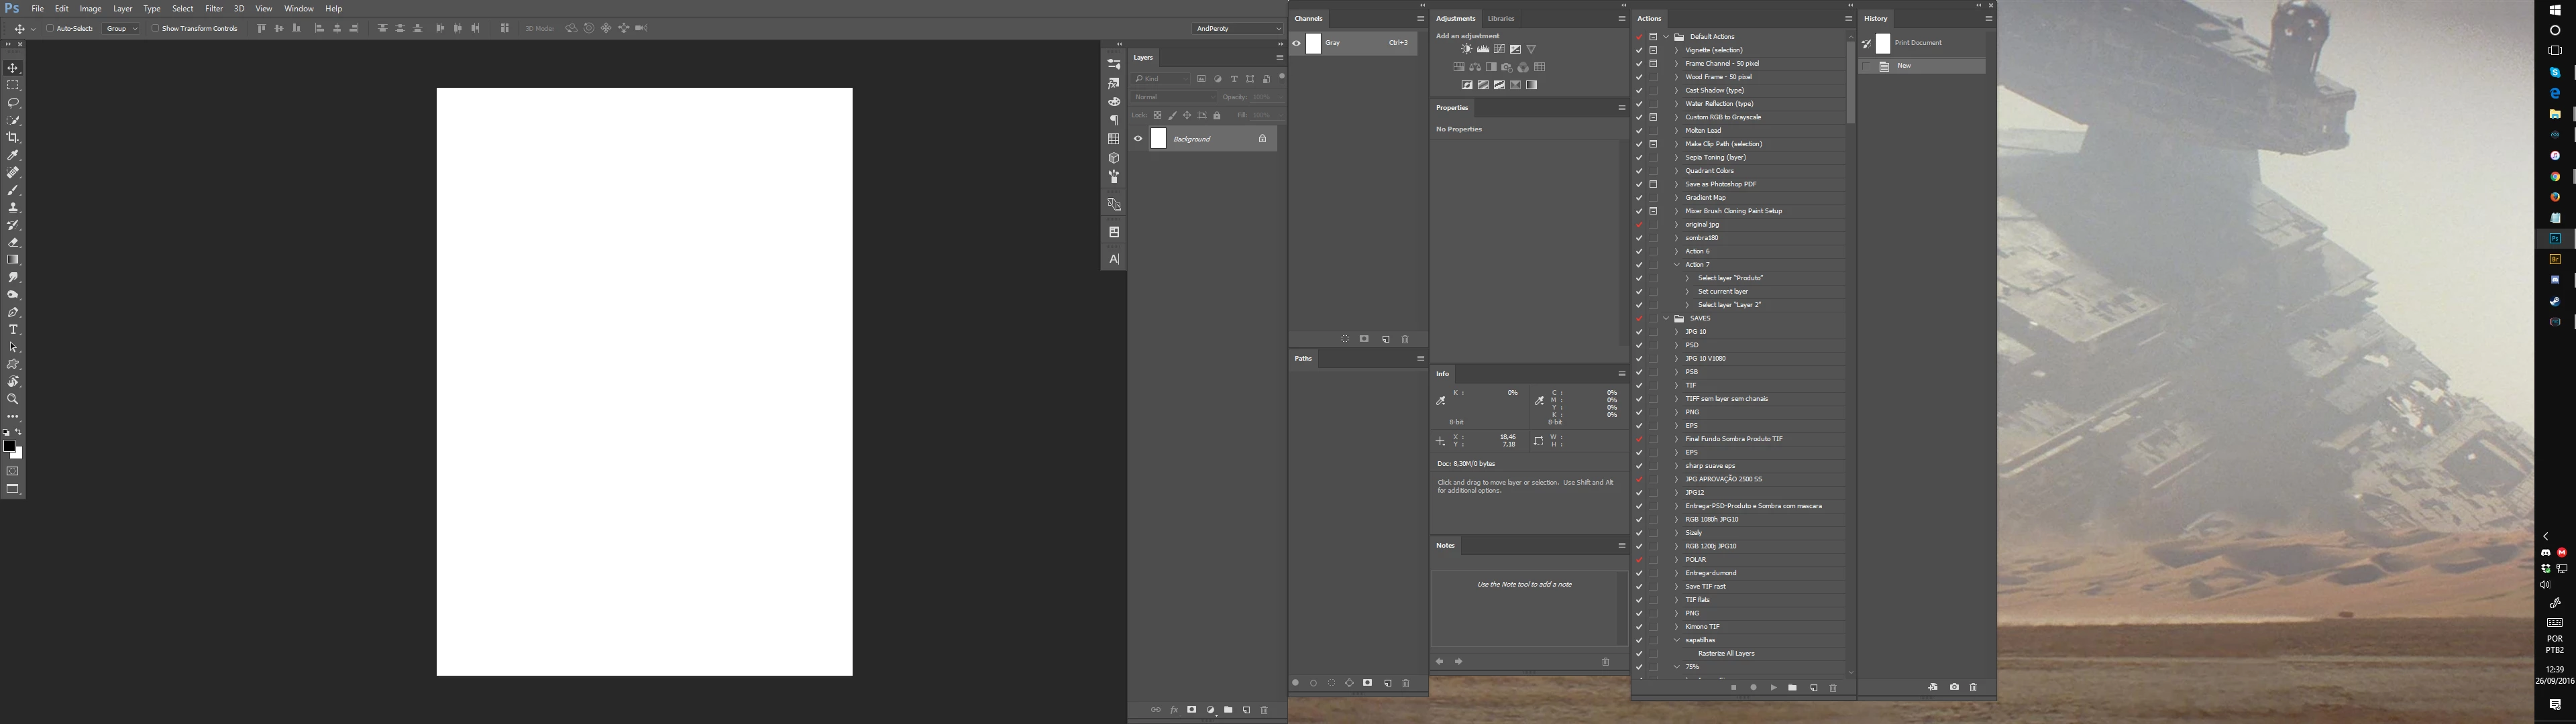Open the Group dropdown in options bar
Viewport: 2576px width, 724px height.
pos(122,29)
